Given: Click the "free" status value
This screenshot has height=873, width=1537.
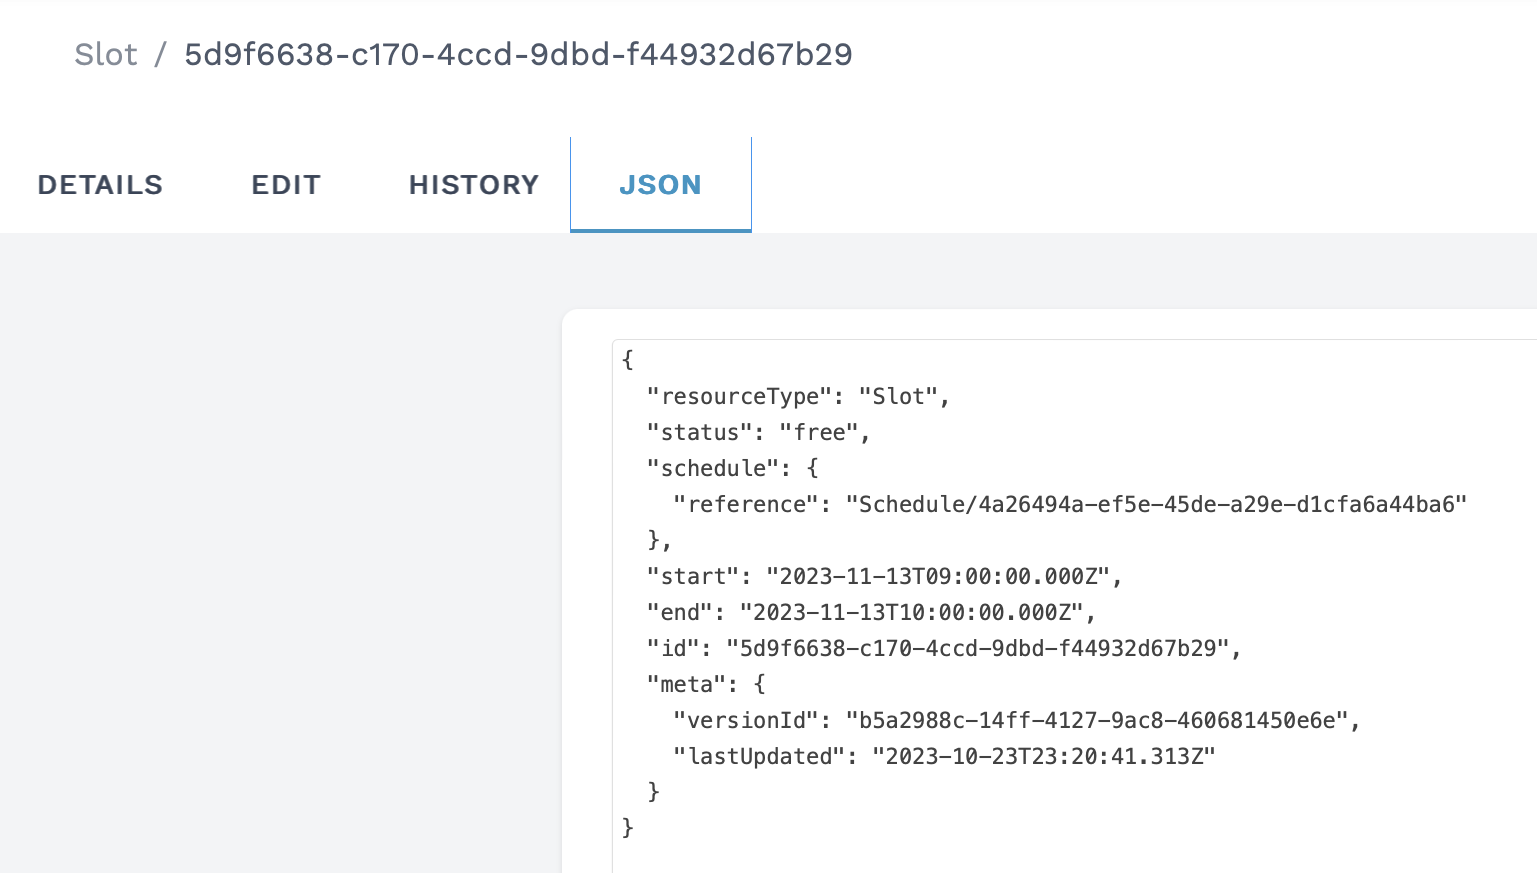Looking at the screenshot, I should click(x=819, y=433).
